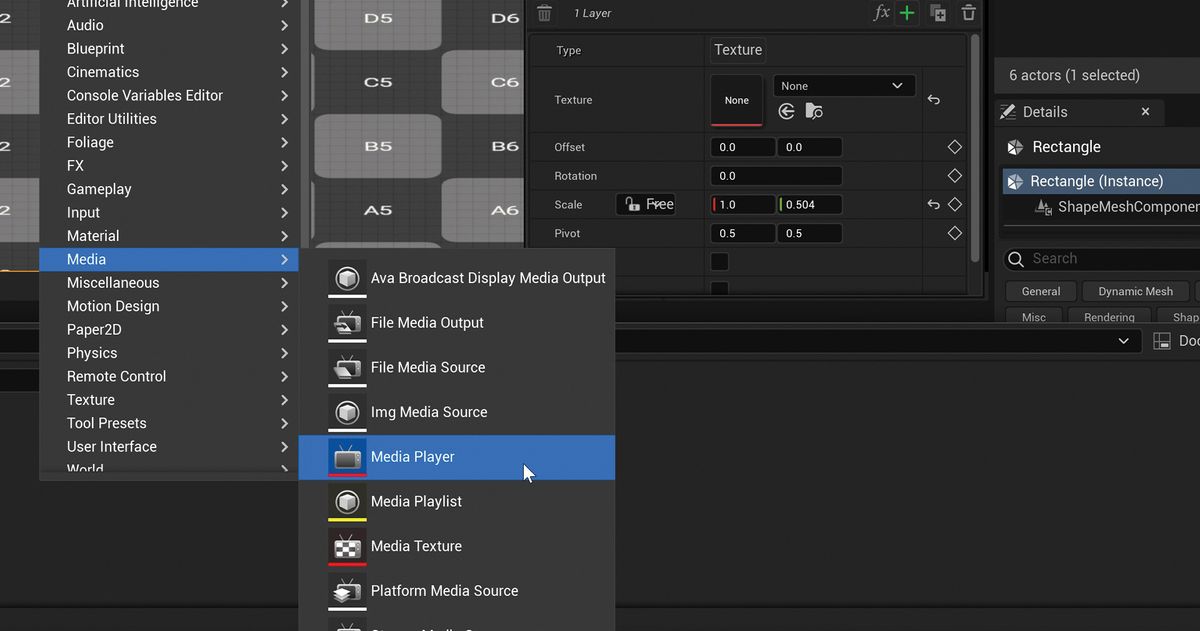Select Img Media Source from the menu
This screenshot has width=1200, height=631.
click(428, 411)
